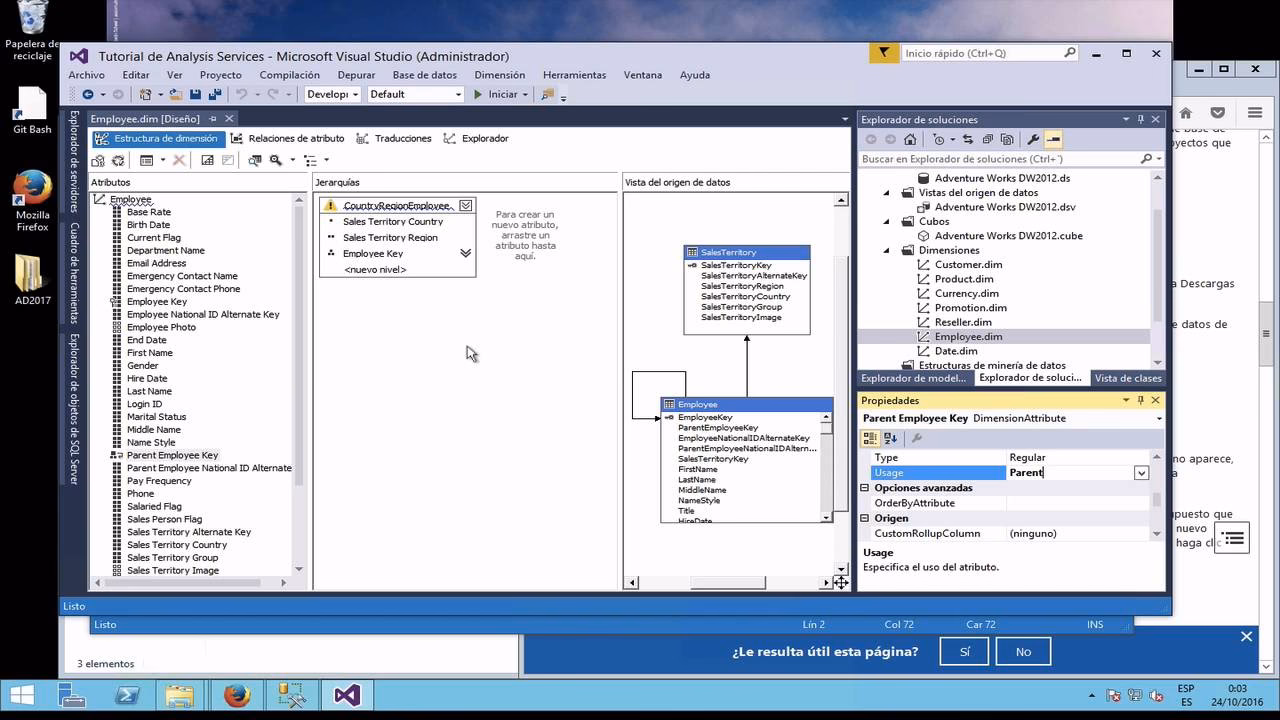Open the view attributes layout dropdown icon
This screenshot has height=720, width=1280.
coord(146,160)
